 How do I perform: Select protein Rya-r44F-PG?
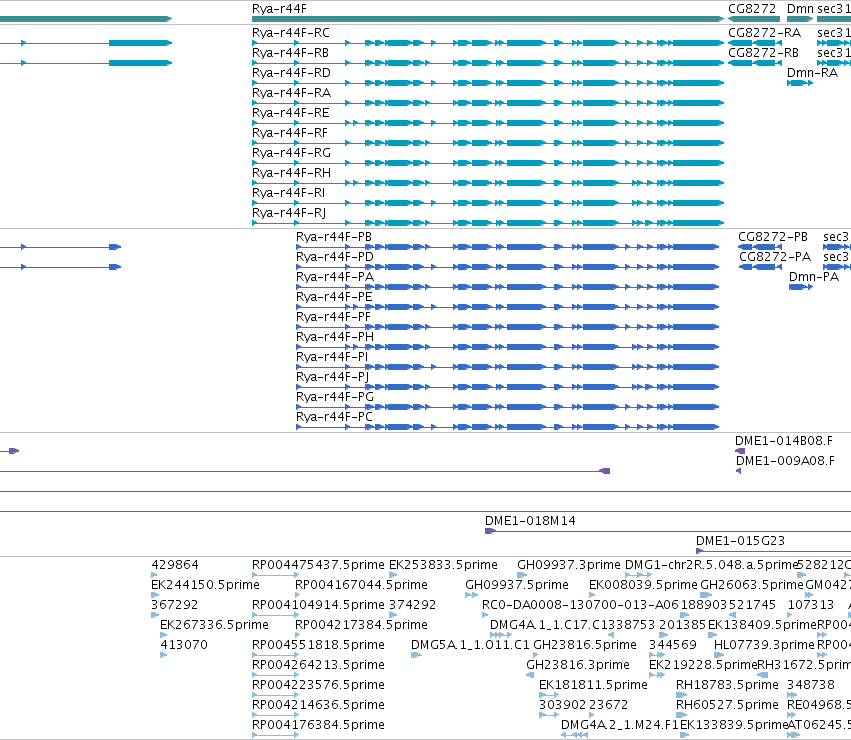click(x=334, y=398)
